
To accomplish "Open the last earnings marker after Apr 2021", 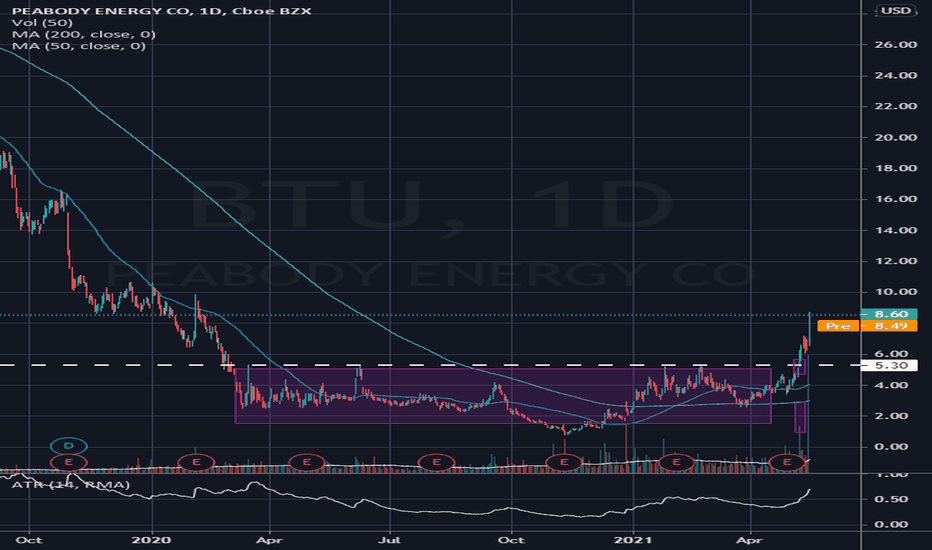I will click(x=787, y=462).
